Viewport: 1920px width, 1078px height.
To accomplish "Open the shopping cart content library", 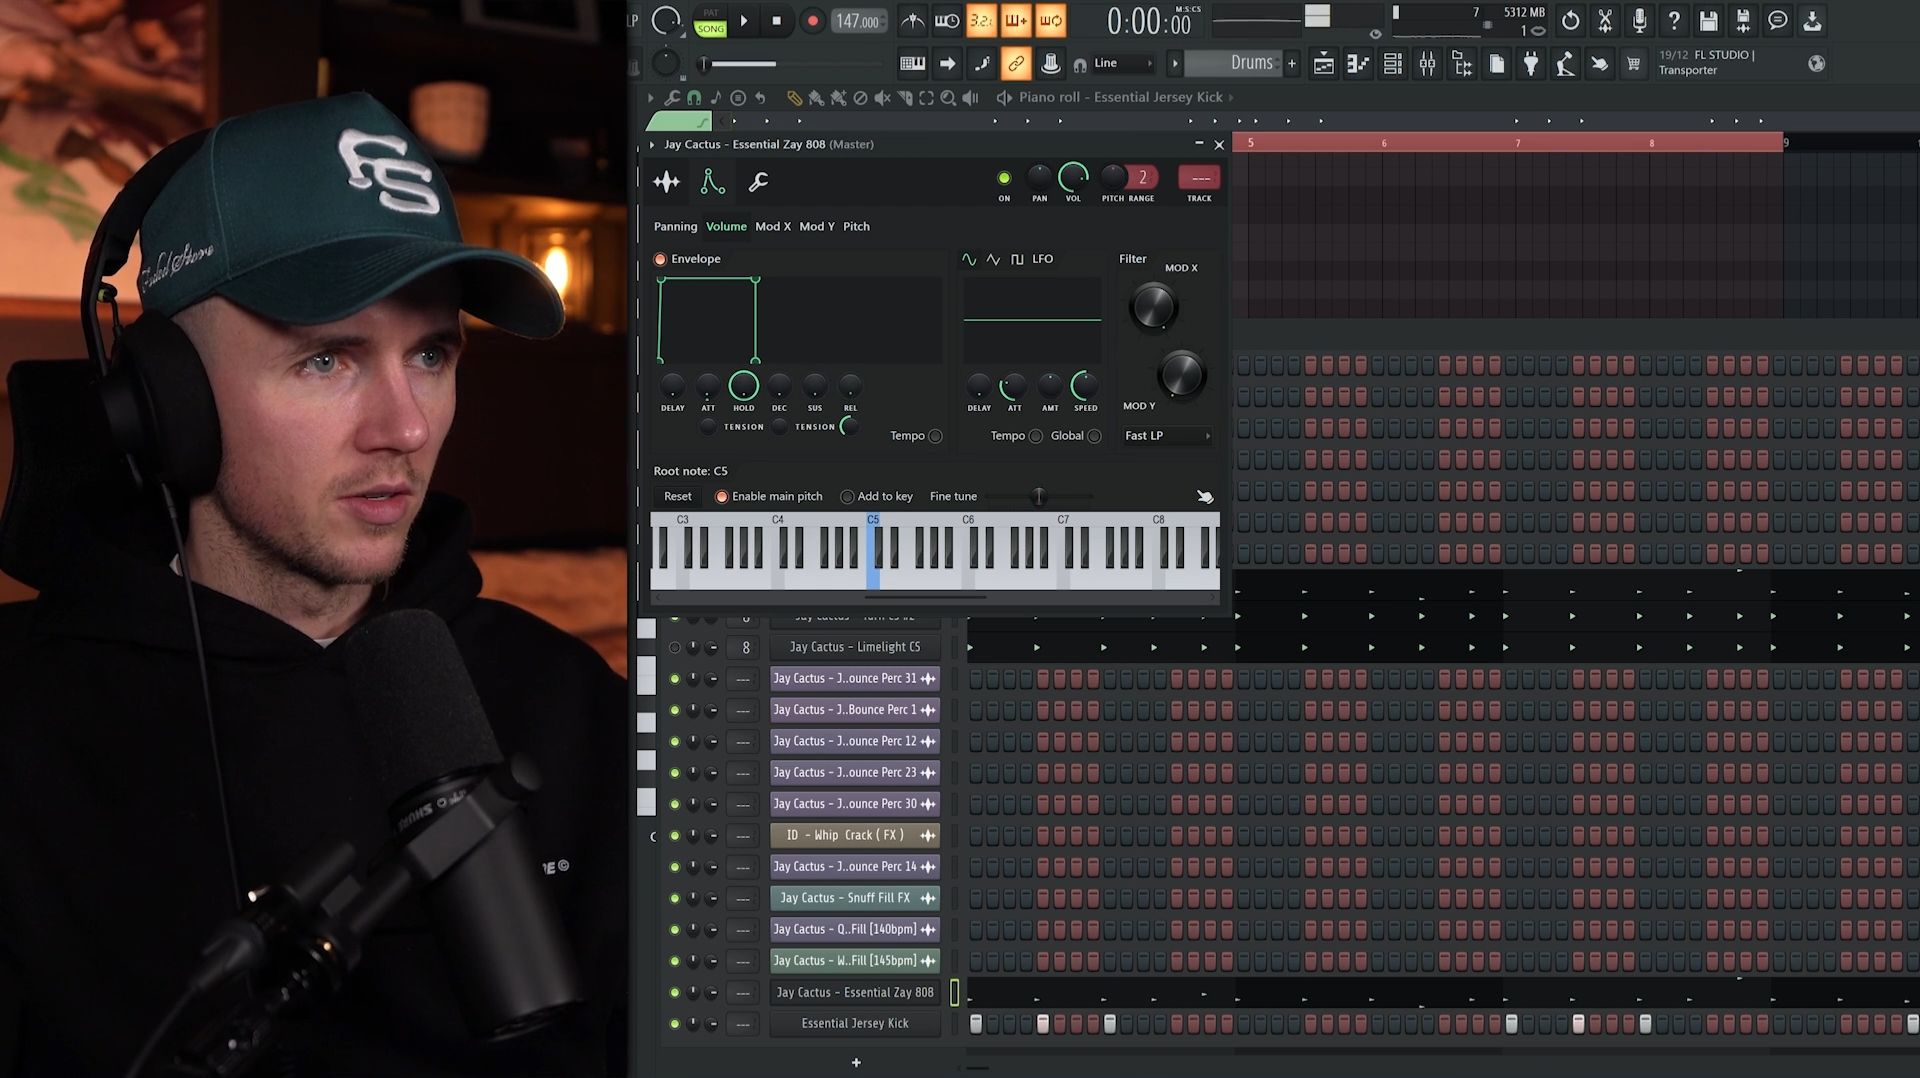I will [1634, 64].
